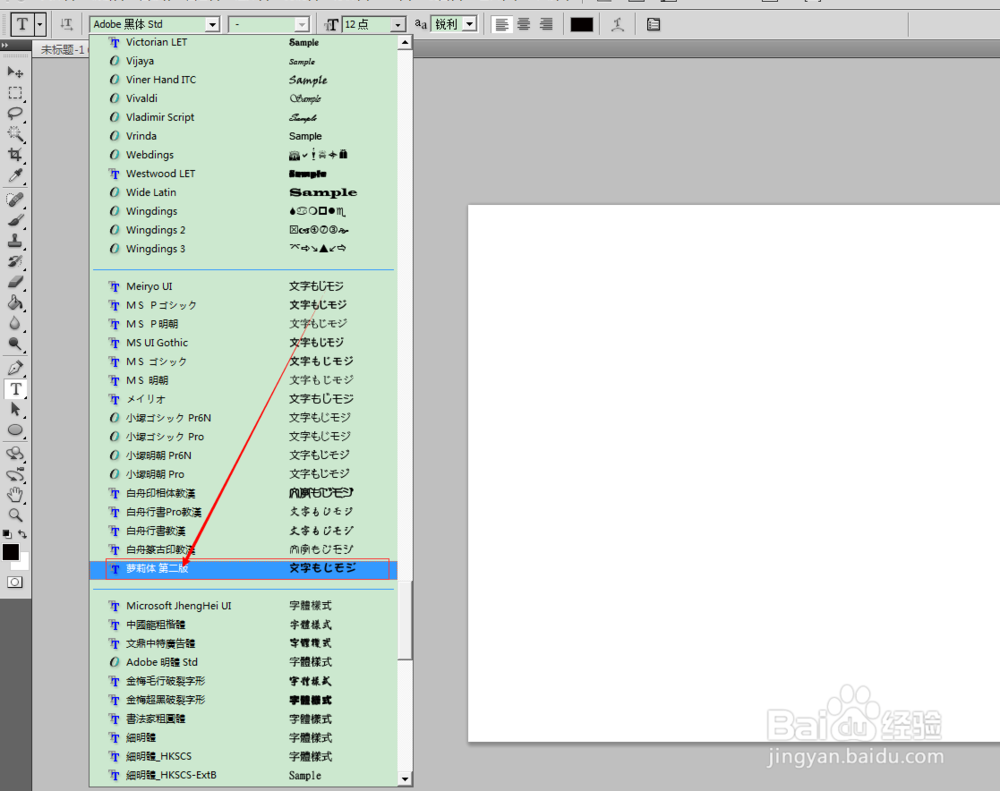Screen dimensions: 1000x791
Task: Select the Rectangular Marquee tool
Action: click(15, 93)
